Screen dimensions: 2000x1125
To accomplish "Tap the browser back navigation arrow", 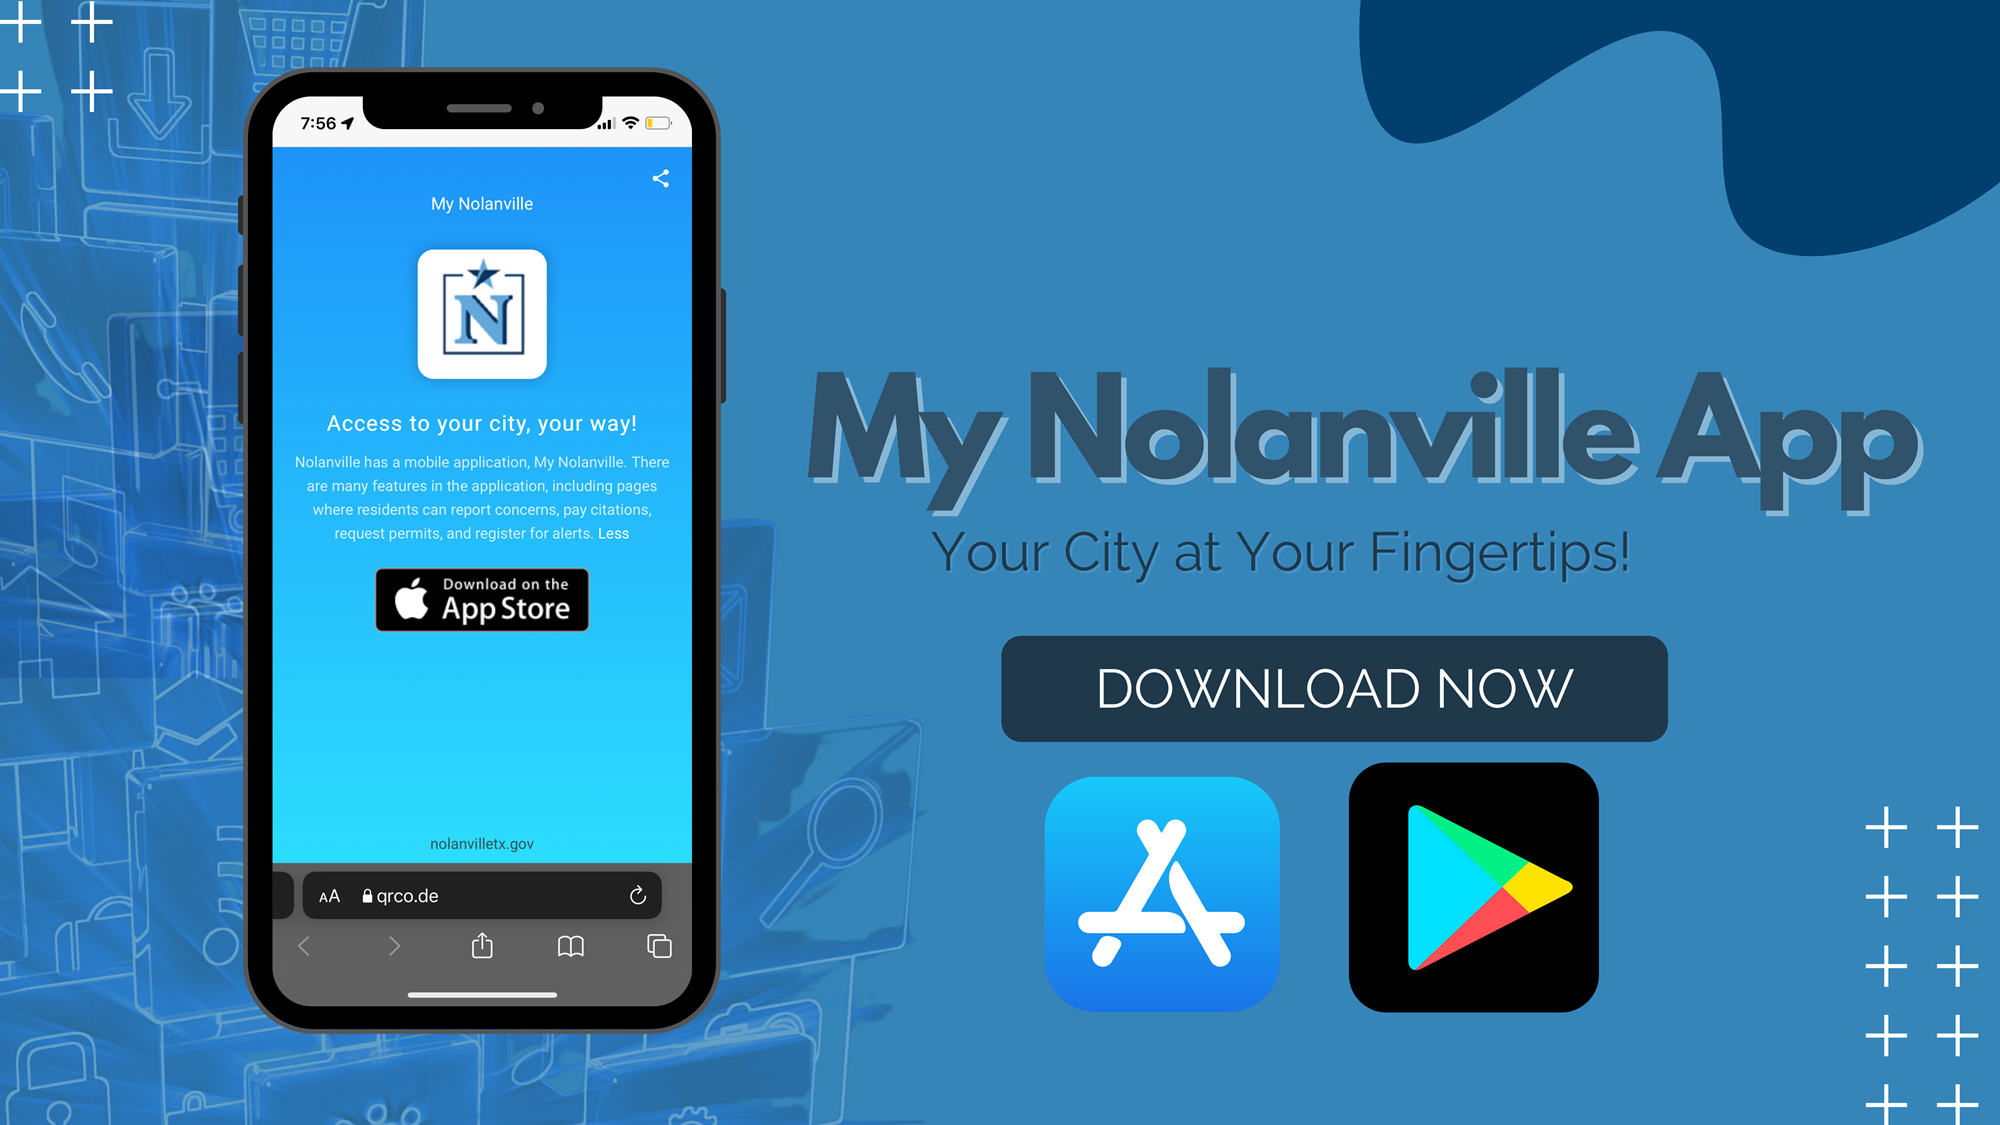I will click(x=305, y=948).
